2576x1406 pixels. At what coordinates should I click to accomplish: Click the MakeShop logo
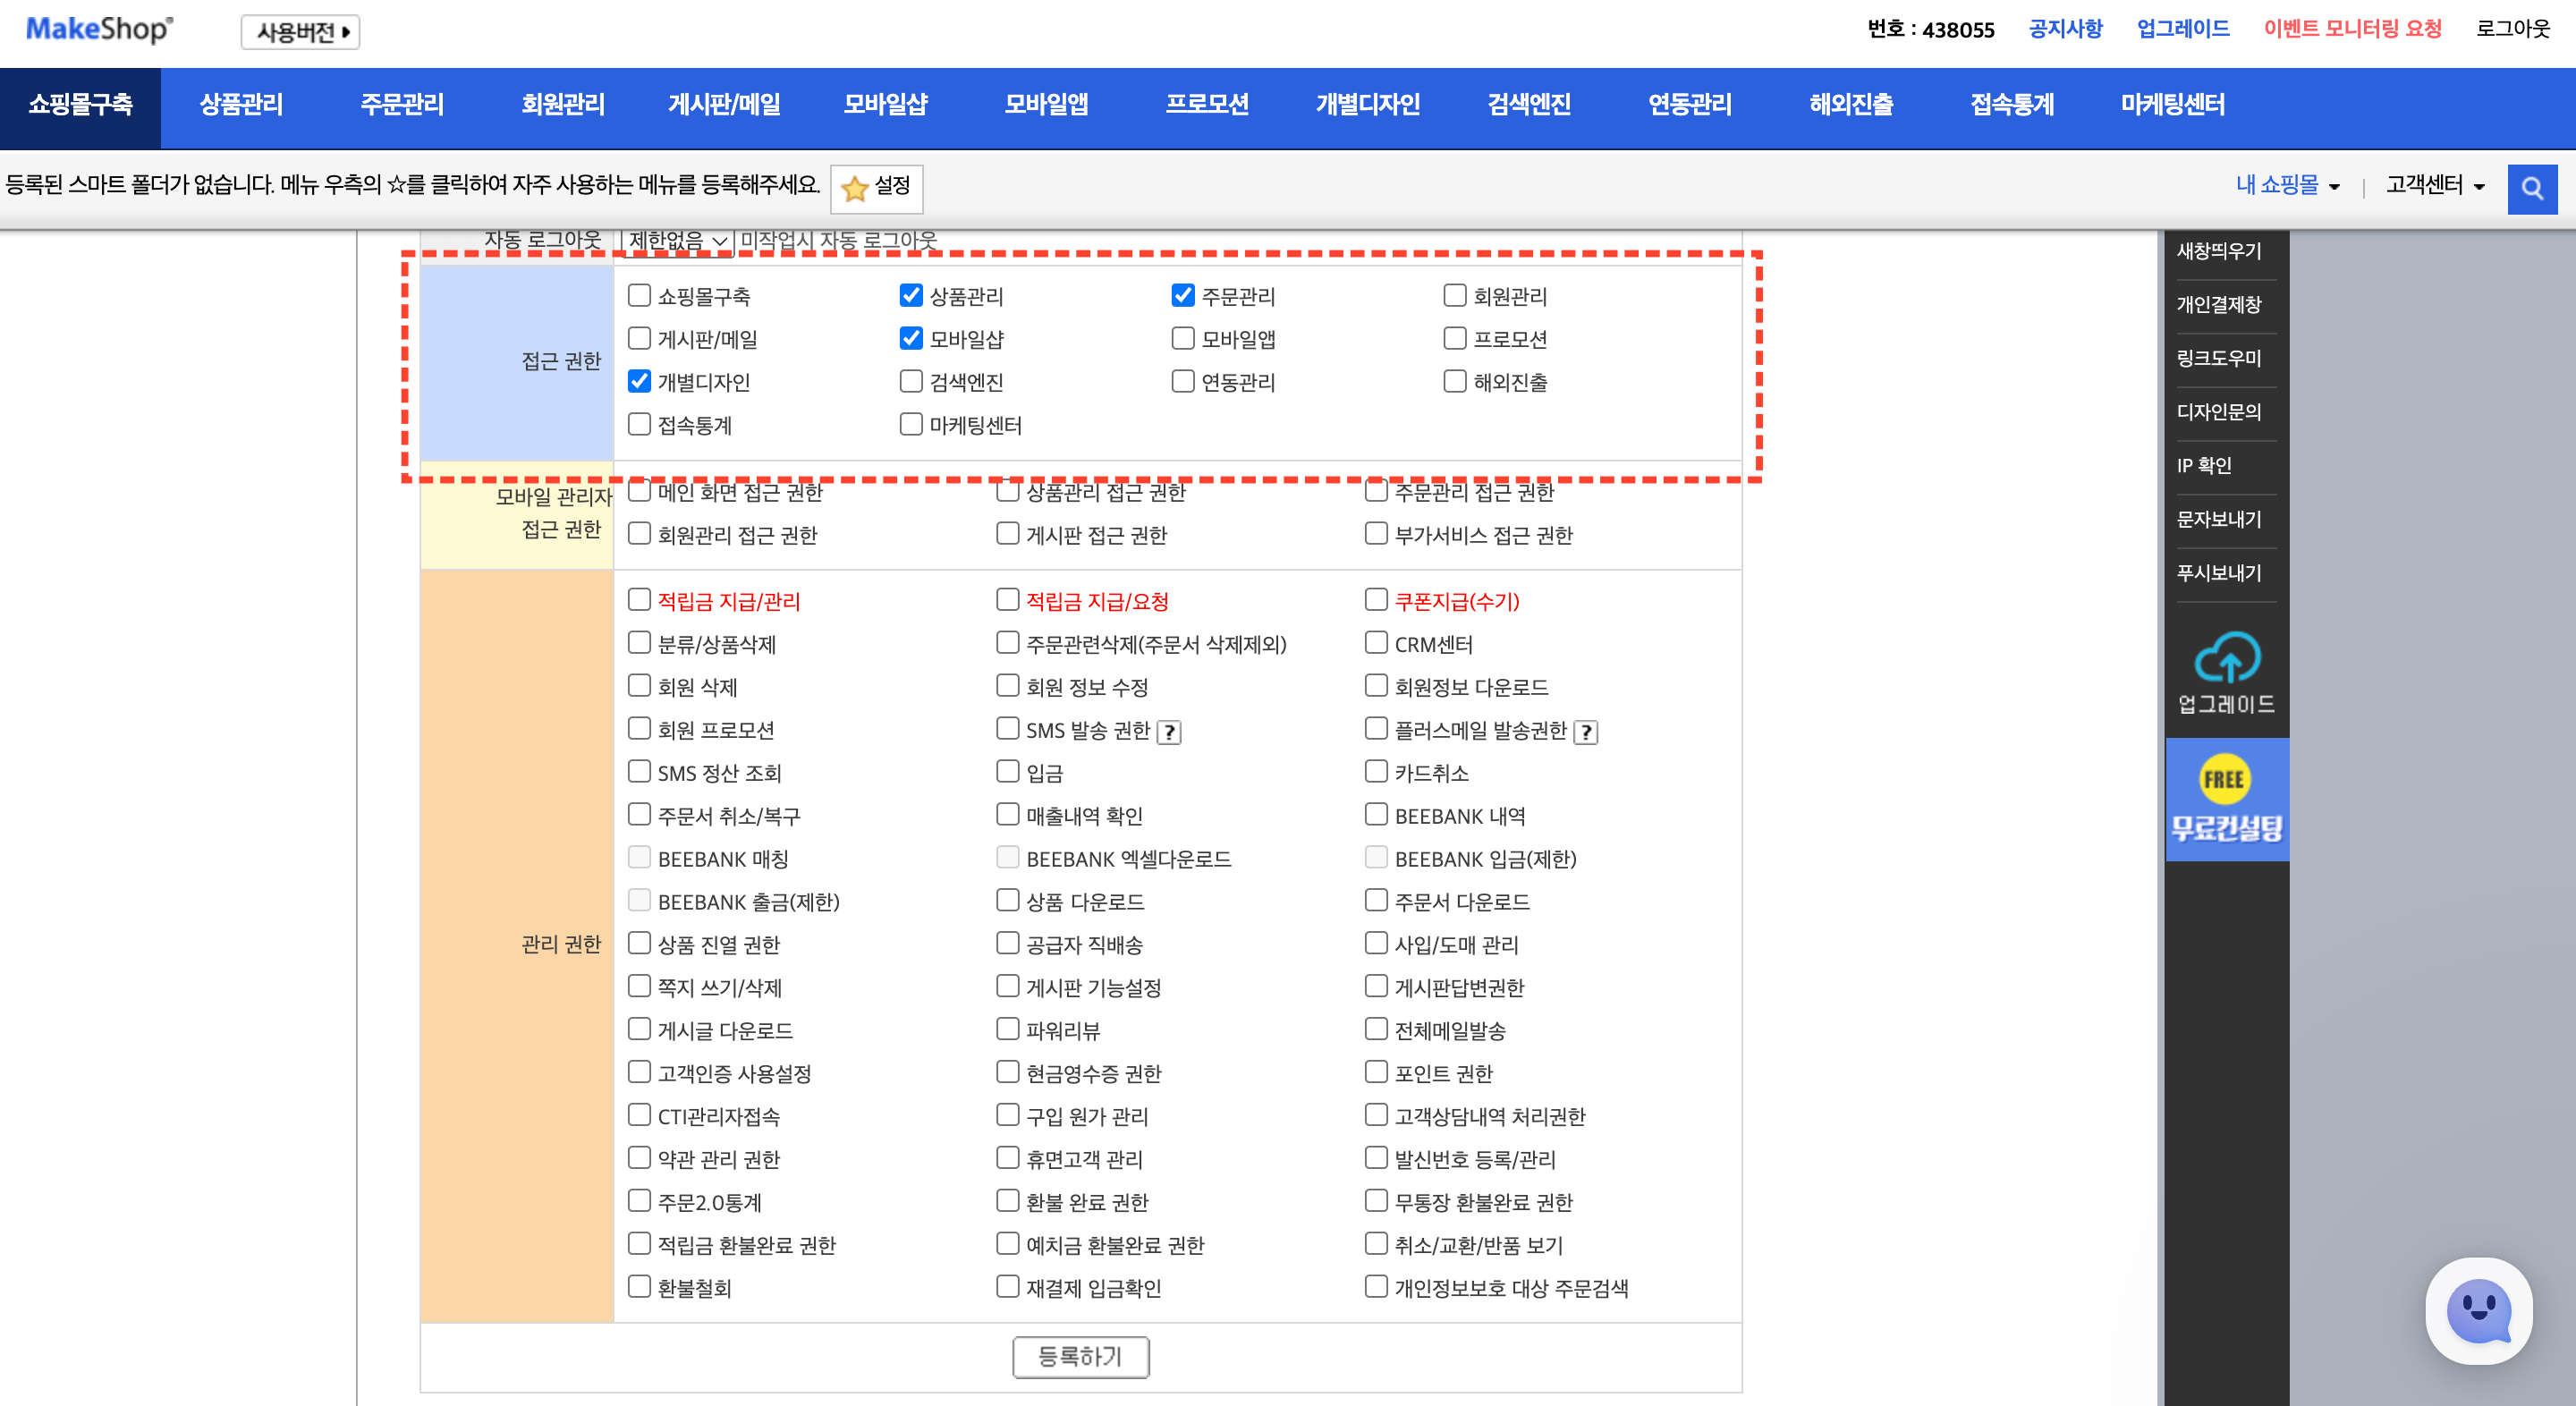97,29
